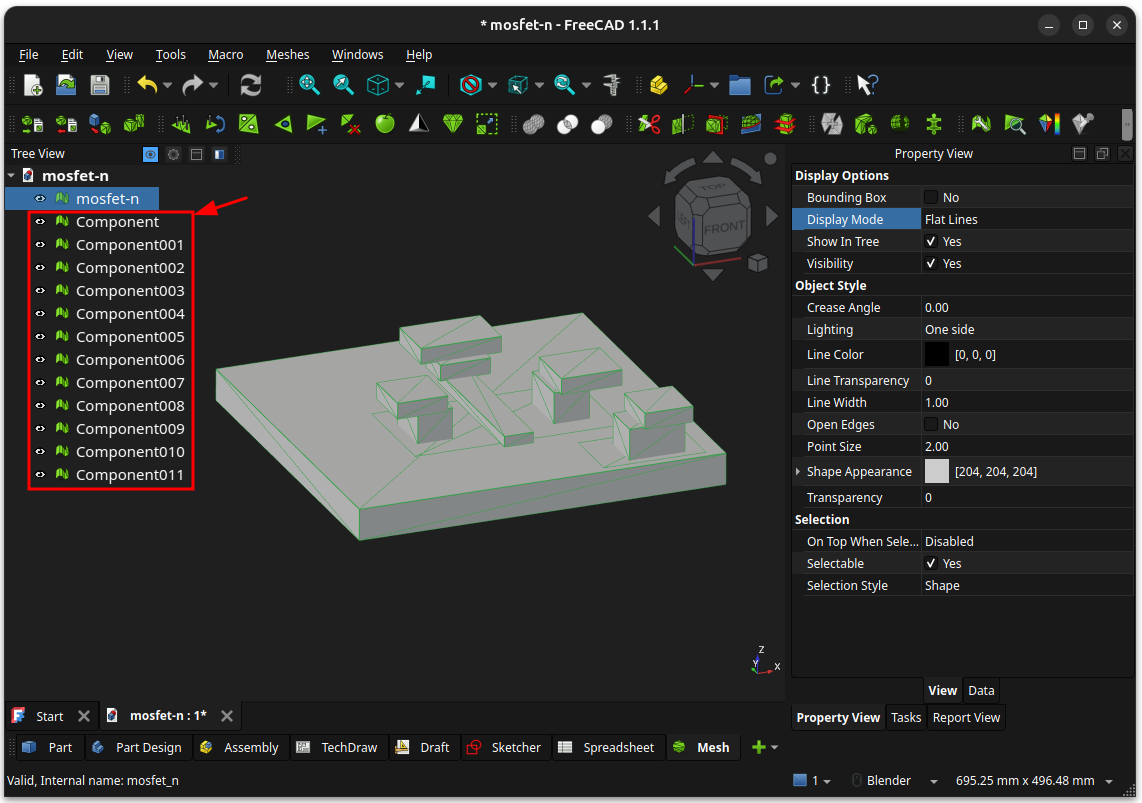Click the Curvature plot rainbow icon
The height and width of the screenshot is (803, 1142).
click(1049, 124)
